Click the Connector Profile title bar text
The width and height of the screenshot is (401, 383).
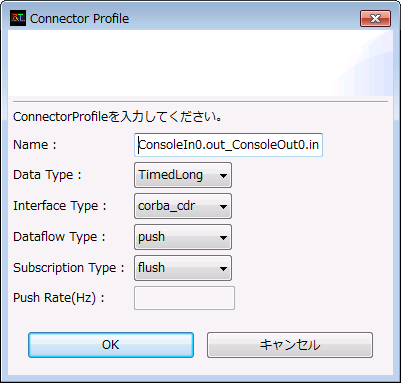tap(79, 19)
